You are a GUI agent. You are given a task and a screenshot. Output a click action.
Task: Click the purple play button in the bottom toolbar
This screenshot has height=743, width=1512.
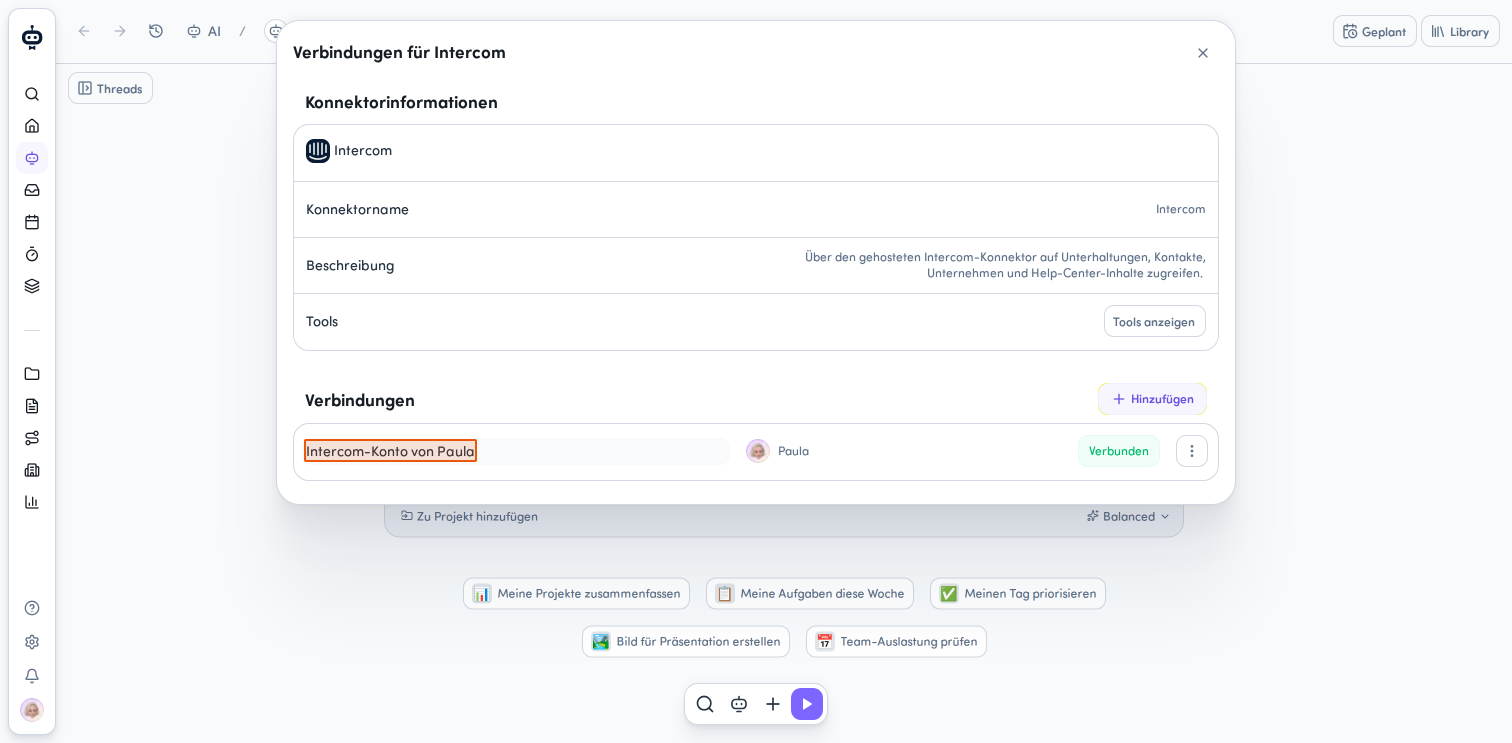(x=807, y=704)
